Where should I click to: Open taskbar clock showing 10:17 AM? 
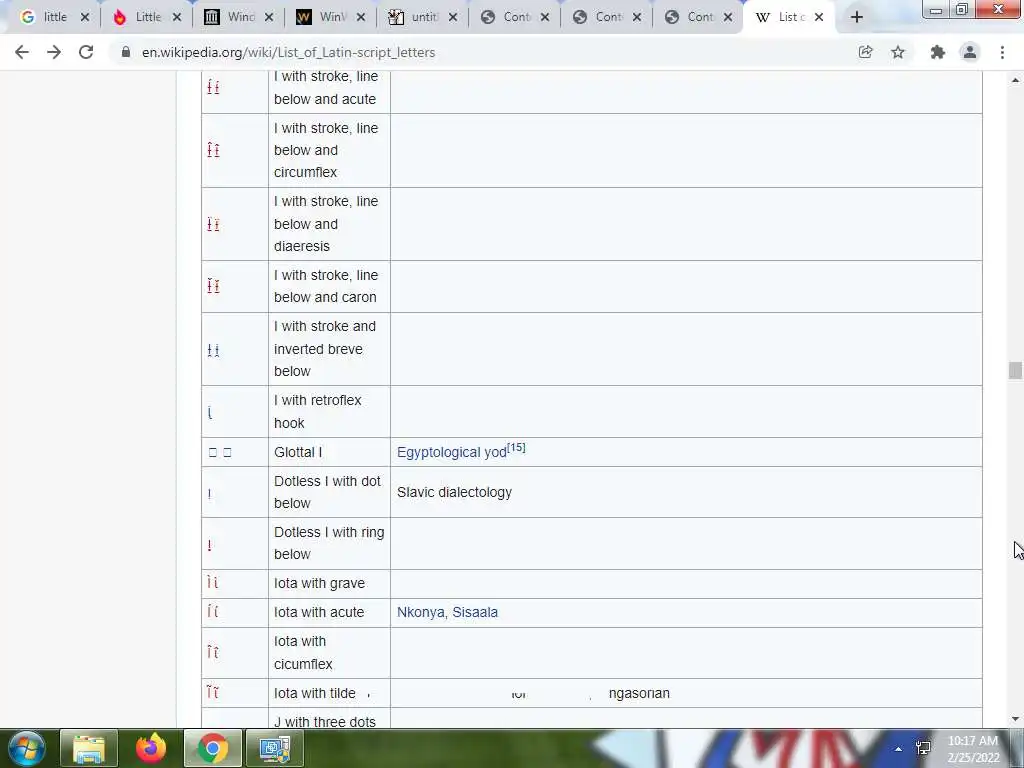coord(973,749)
